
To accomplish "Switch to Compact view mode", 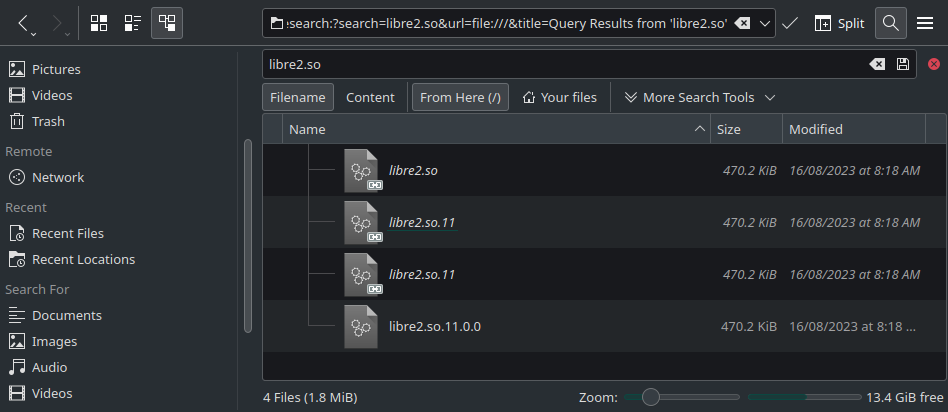I will tap(132, 24).
